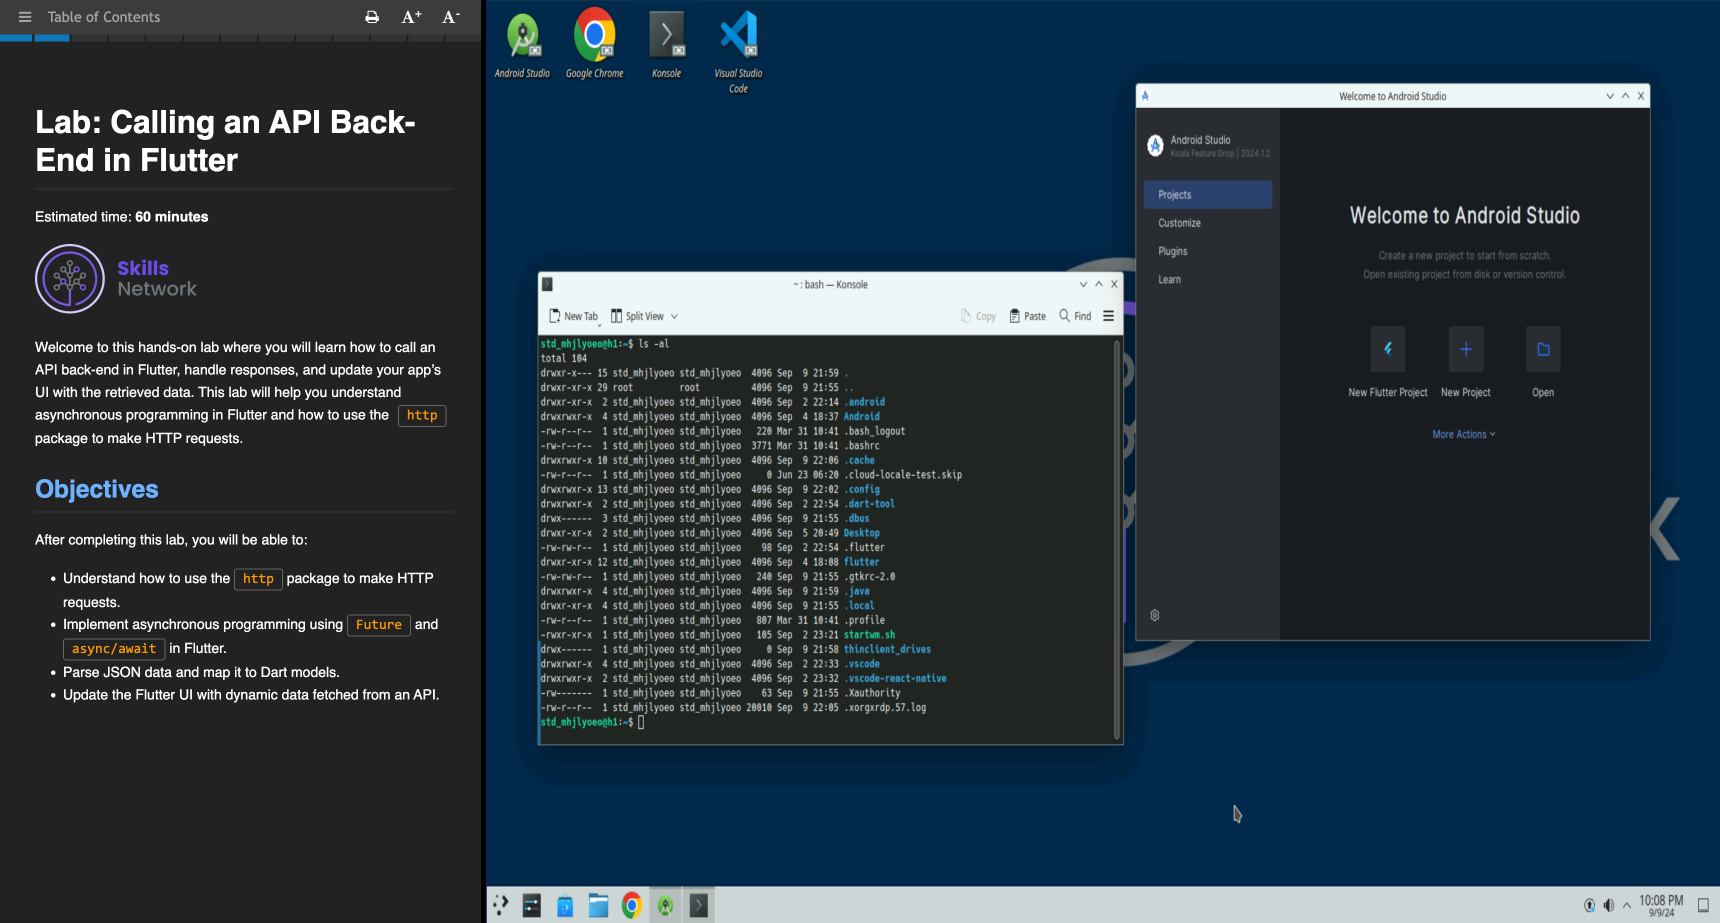Open Dolphin file manager from taskbar
The height and width of the screenshot is (923, 1720).
point(598,905)
